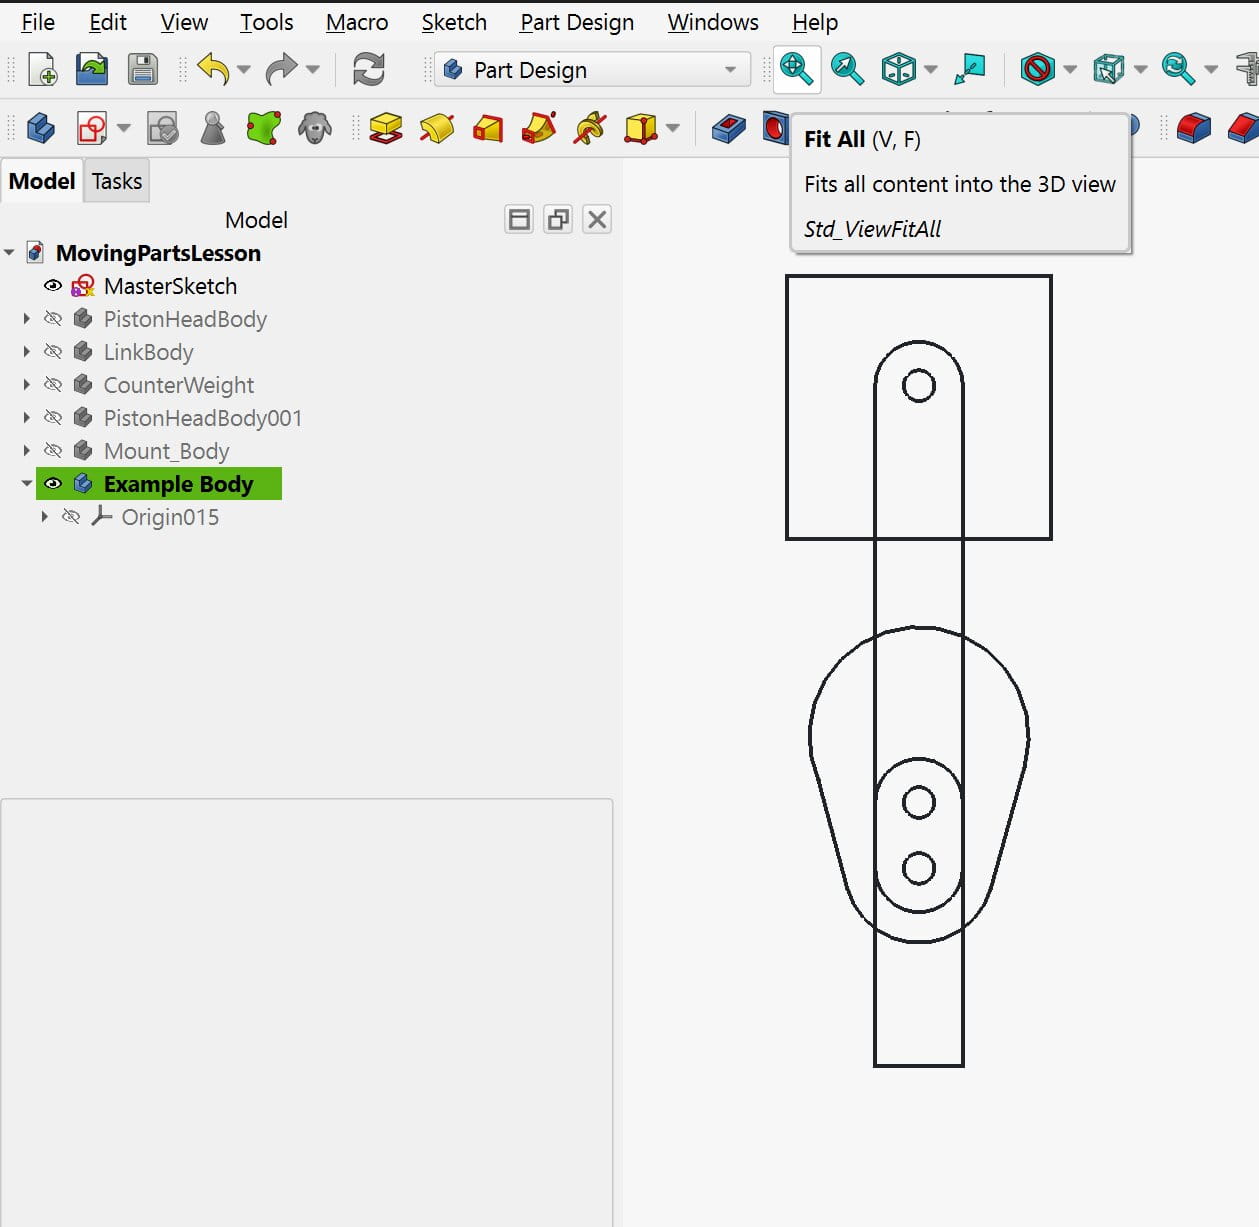
Task: Show the hidden PistonHeadBody
Action: coord(53,319)
